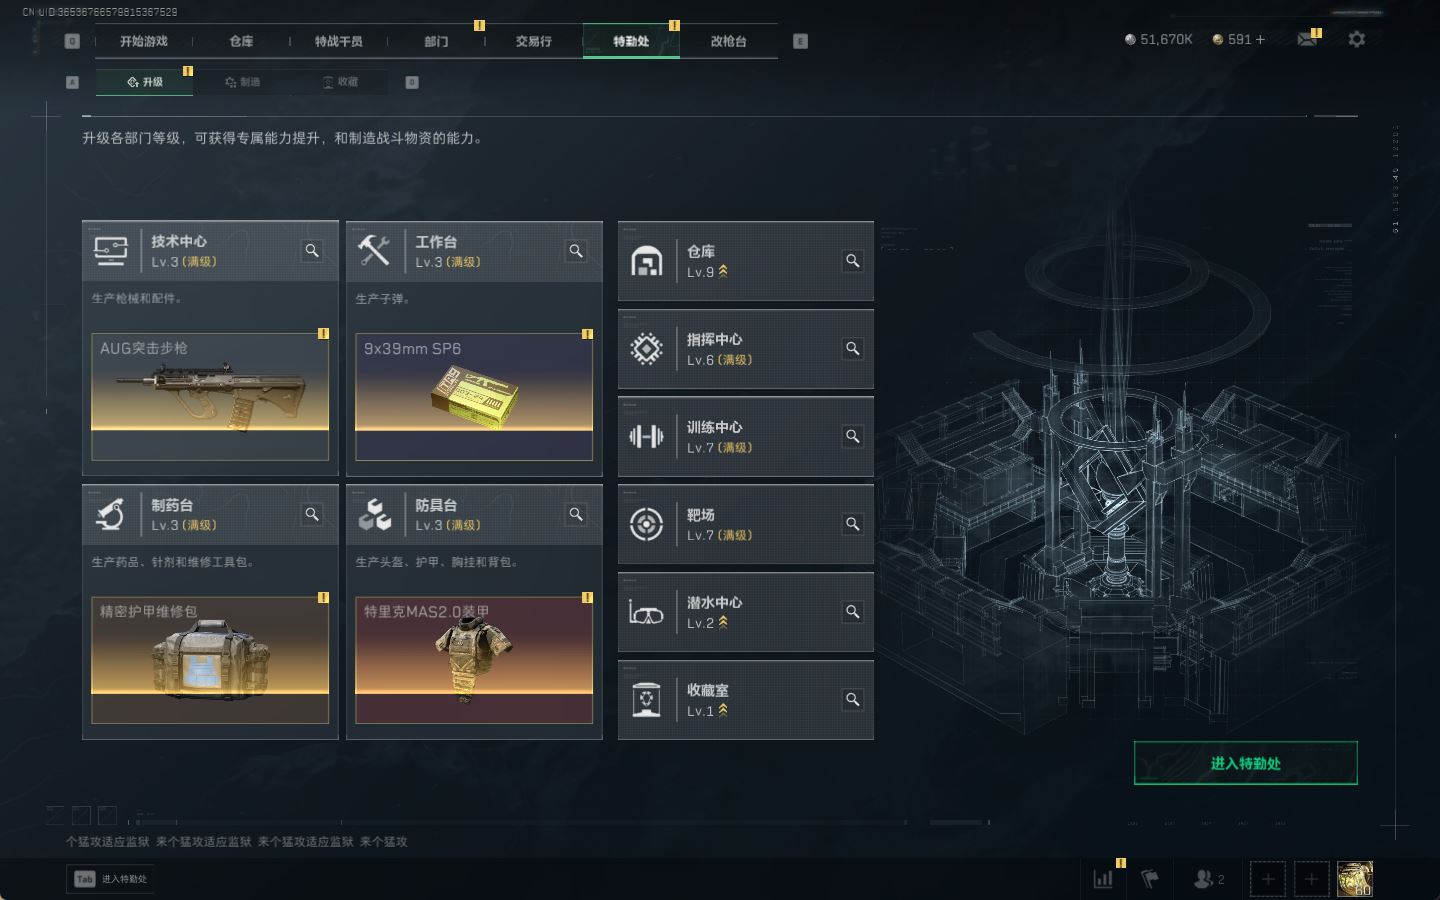Open the 收藏 sub-tab
Viewport: 1440px width, 900px height.
click(339, 82)
